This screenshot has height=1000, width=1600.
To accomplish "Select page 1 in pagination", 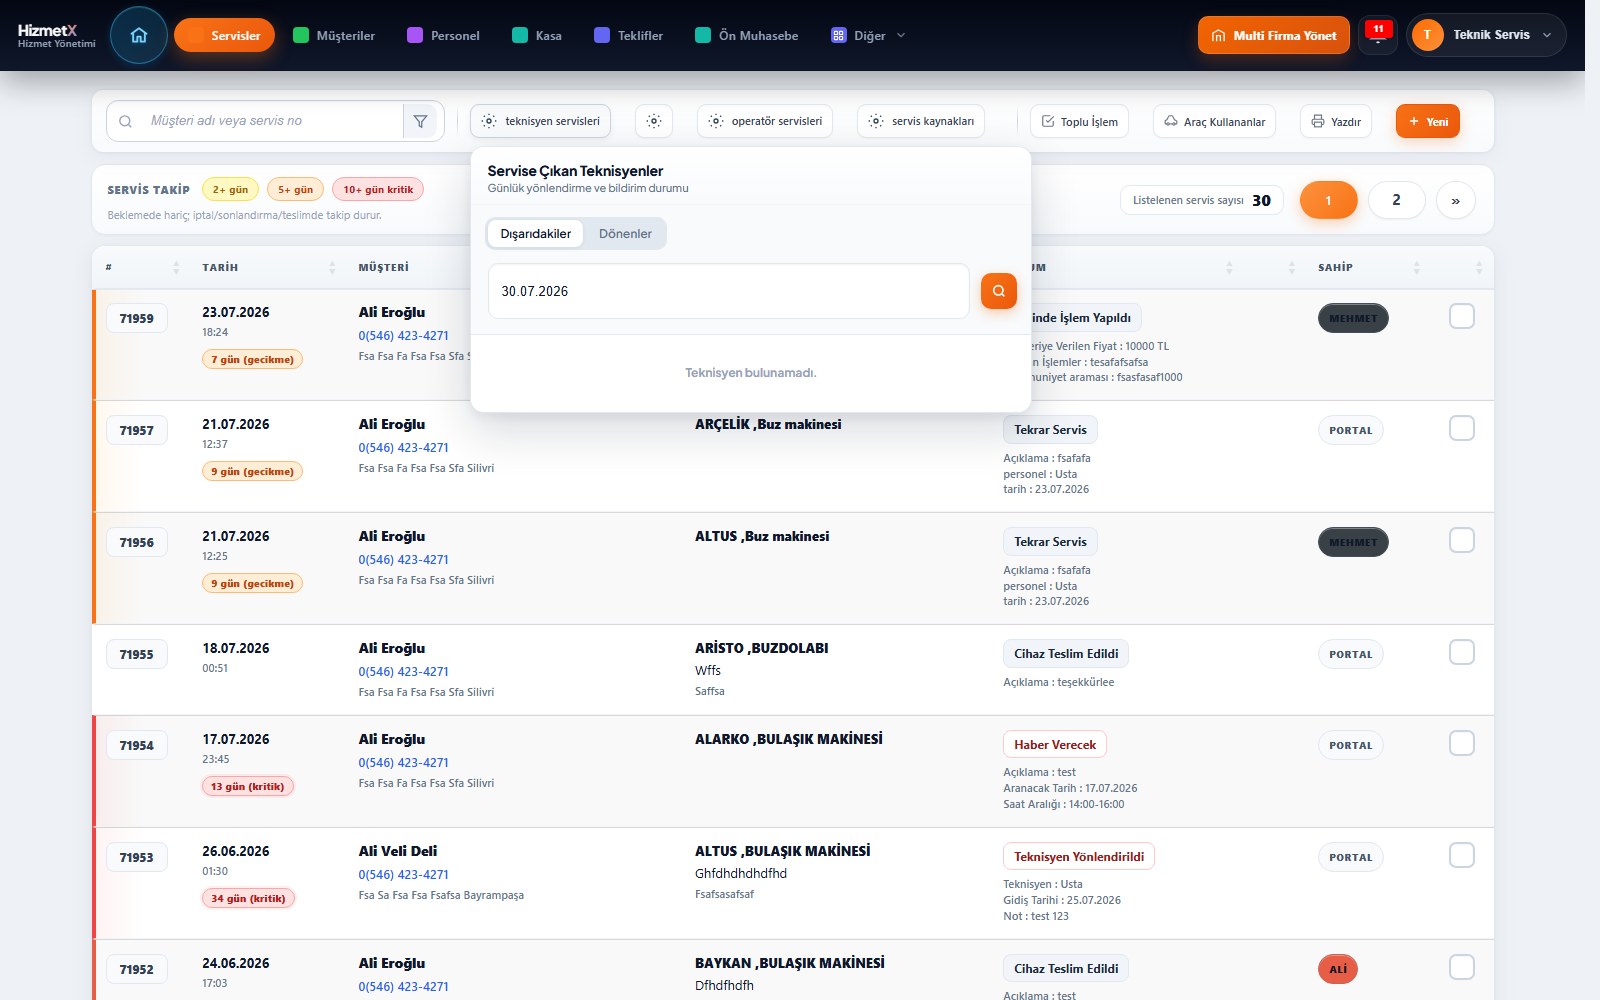I will (1328, 200).
